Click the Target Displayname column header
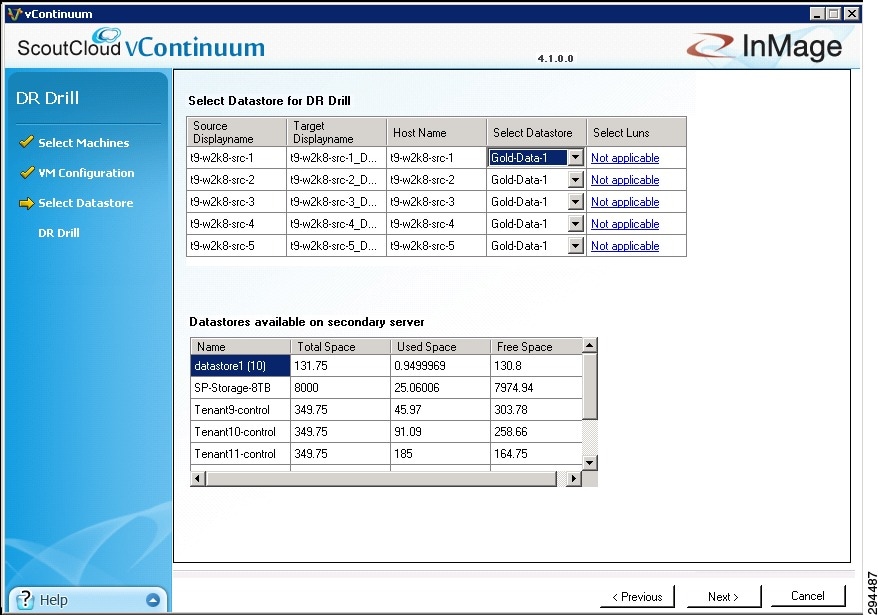878x615 pixels. coord(337,132)
